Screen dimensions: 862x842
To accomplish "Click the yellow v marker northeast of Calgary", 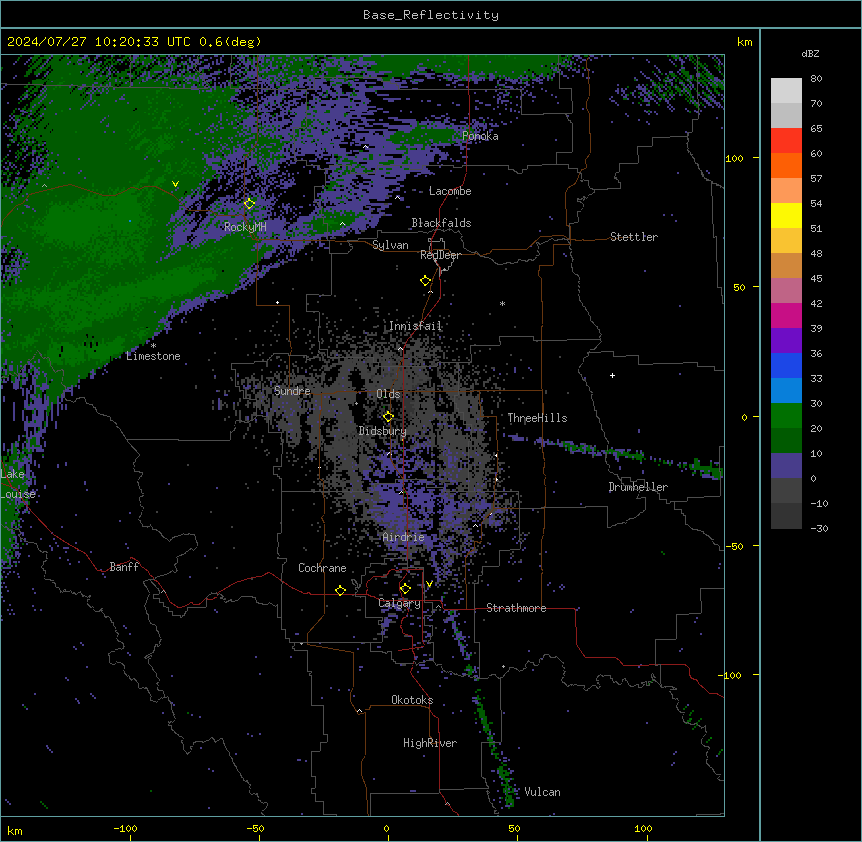I will (x=429, y=584).
